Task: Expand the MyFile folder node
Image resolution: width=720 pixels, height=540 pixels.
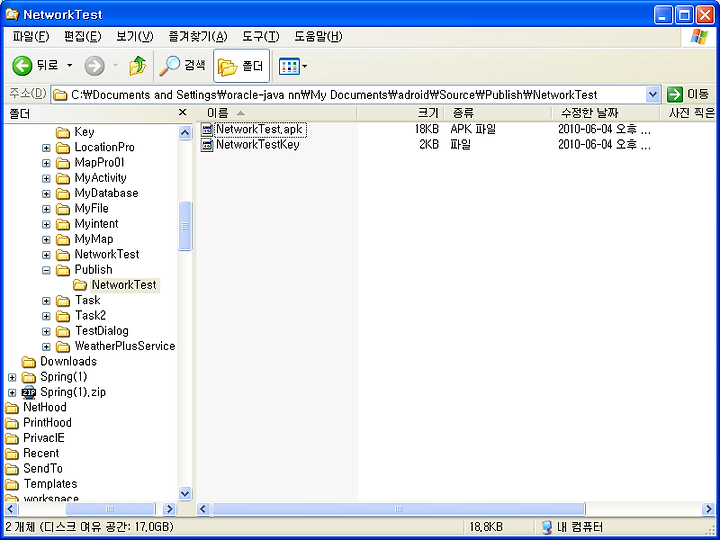Action: pos(46,209)
